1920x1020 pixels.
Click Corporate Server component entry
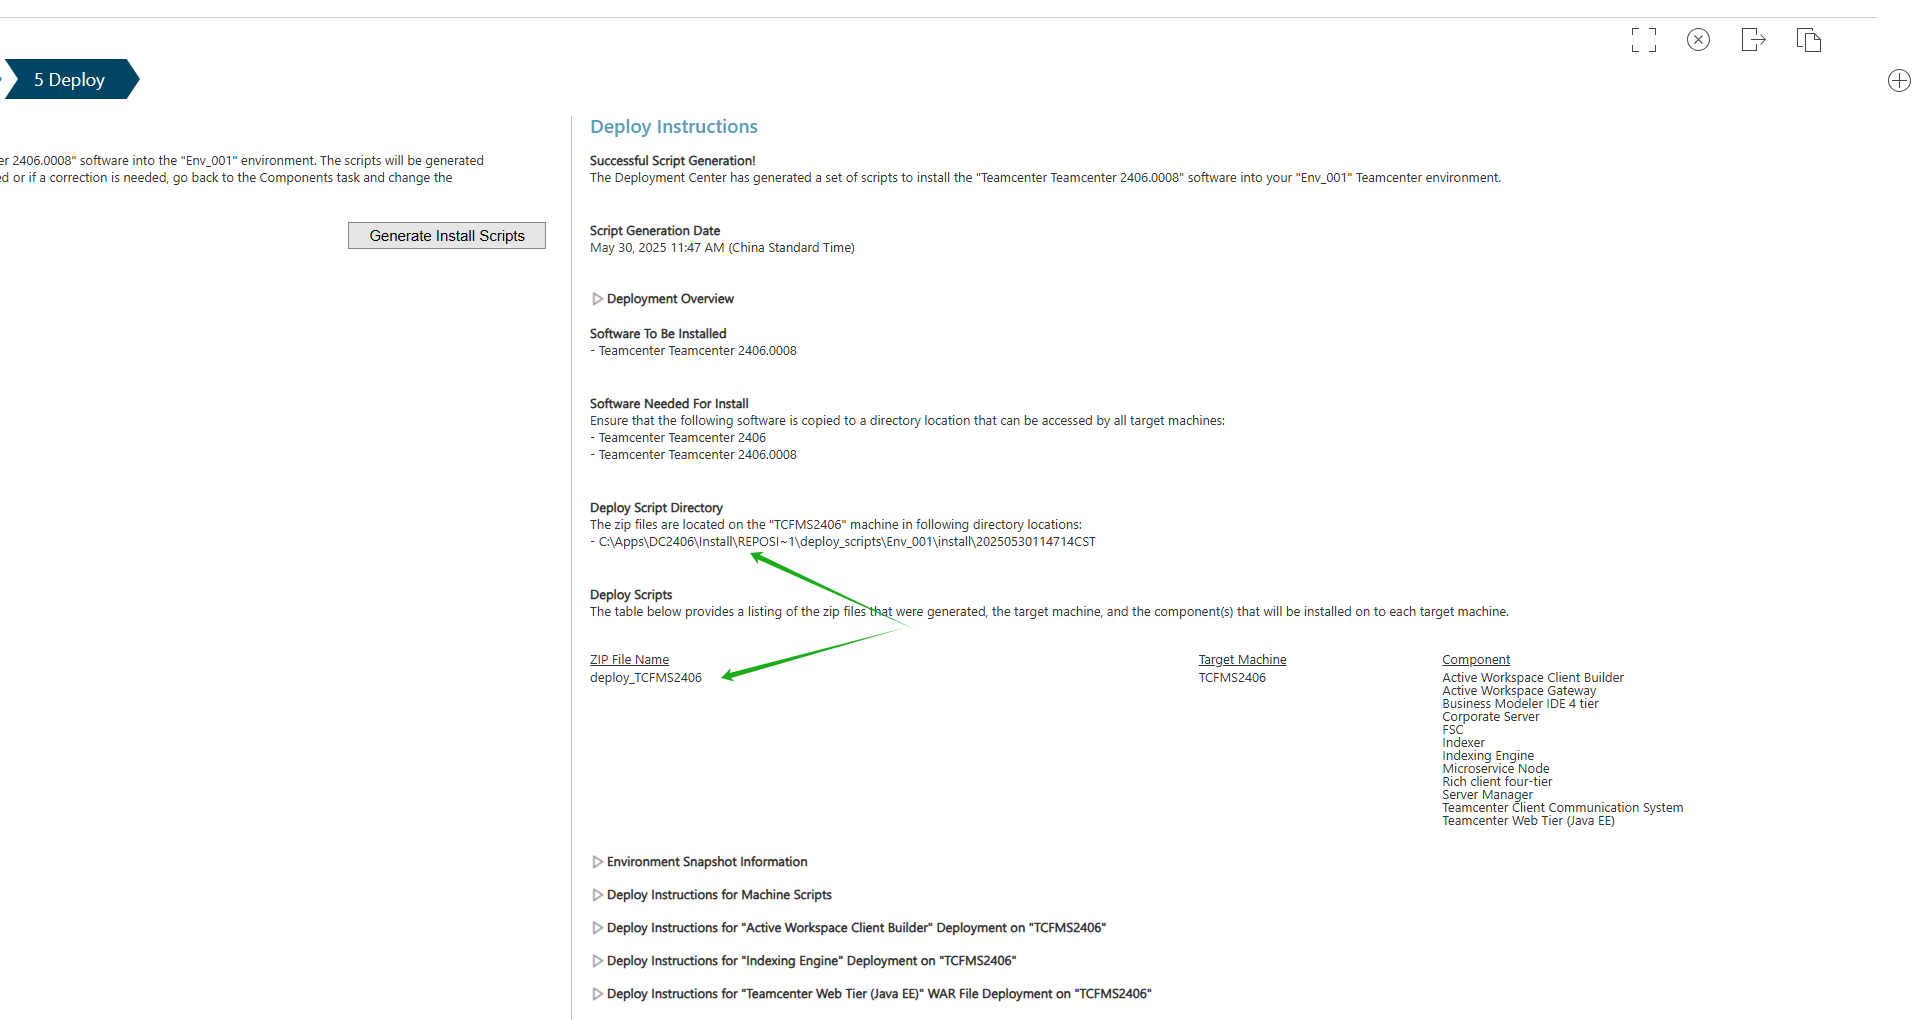pos(1491,717)
